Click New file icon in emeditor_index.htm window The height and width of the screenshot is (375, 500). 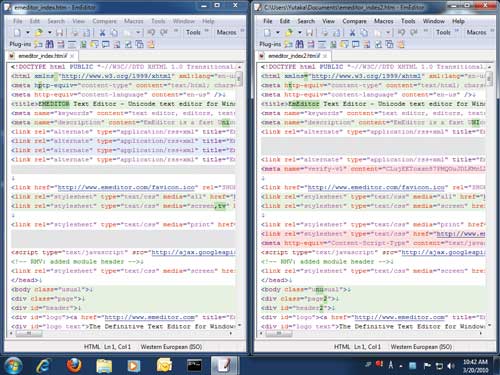pos(17,32)
